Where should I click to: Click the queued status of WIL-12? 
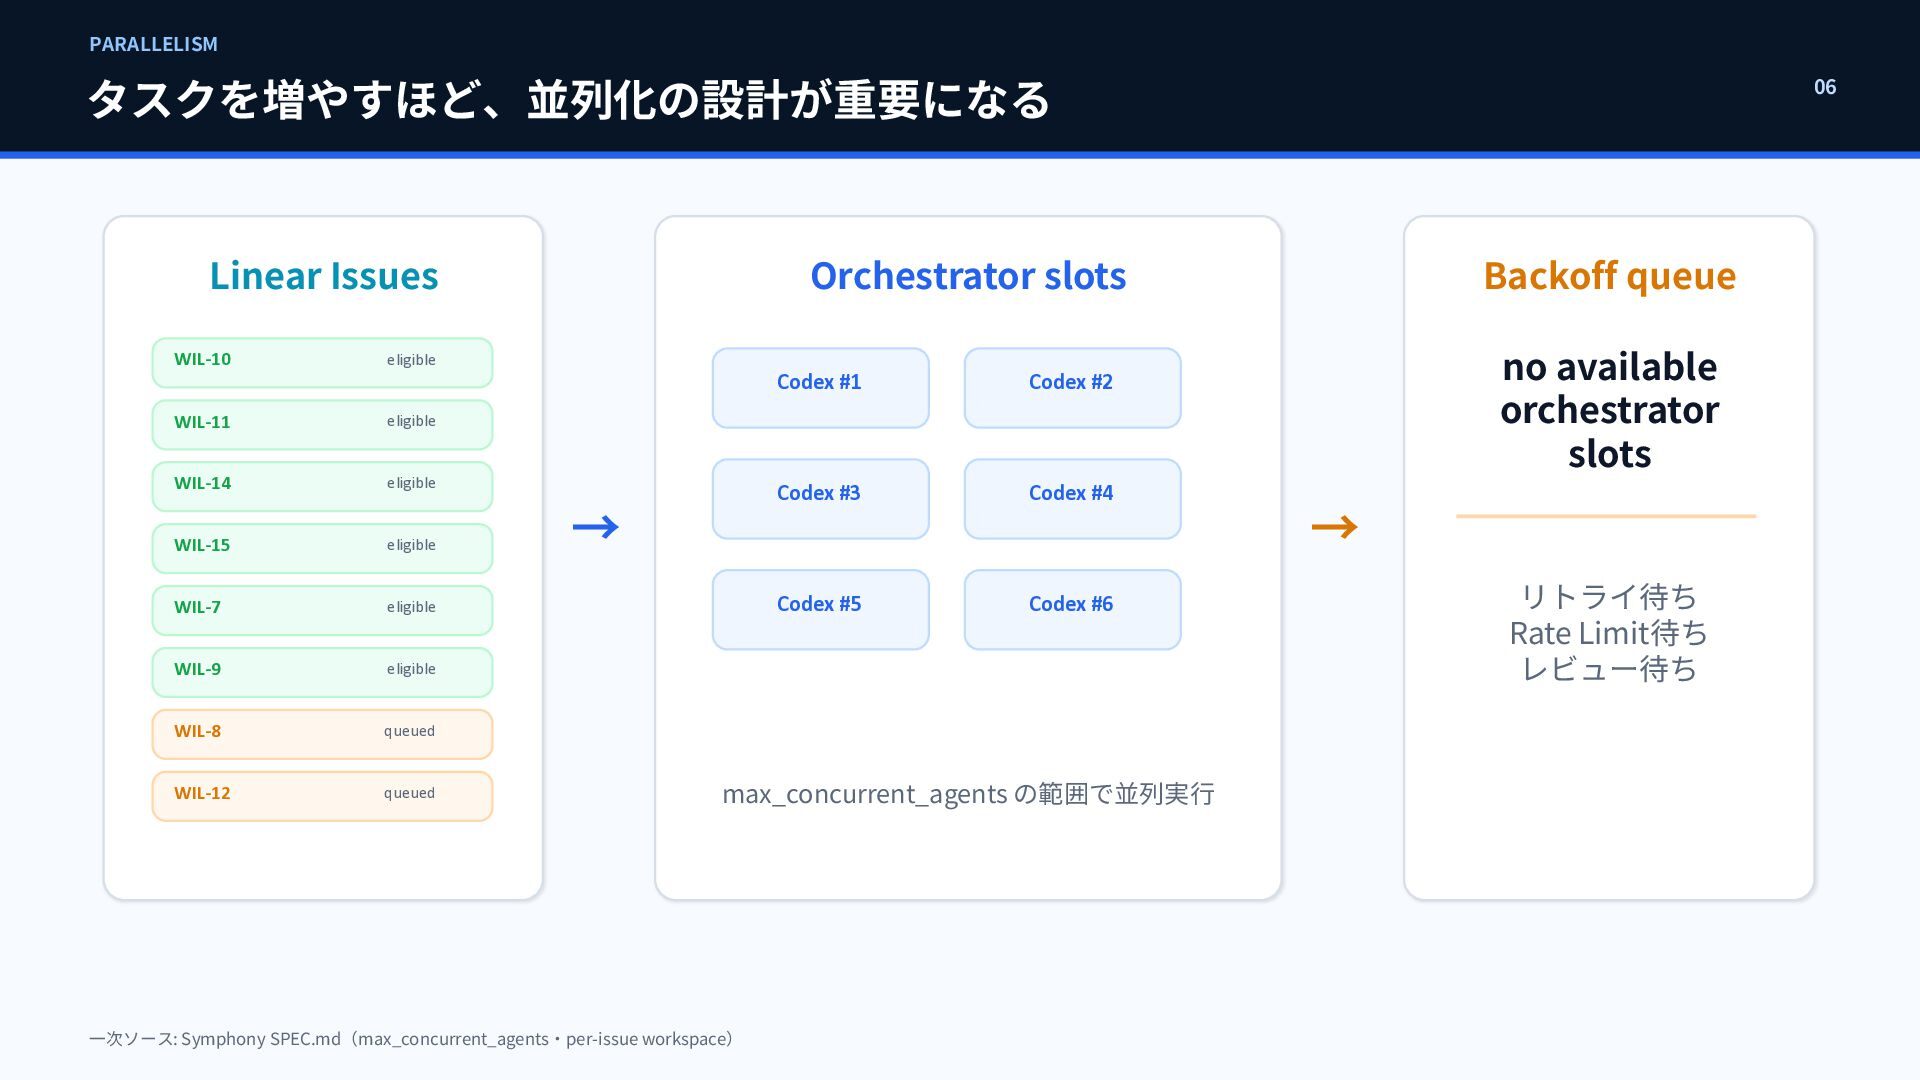click(409, 793)
